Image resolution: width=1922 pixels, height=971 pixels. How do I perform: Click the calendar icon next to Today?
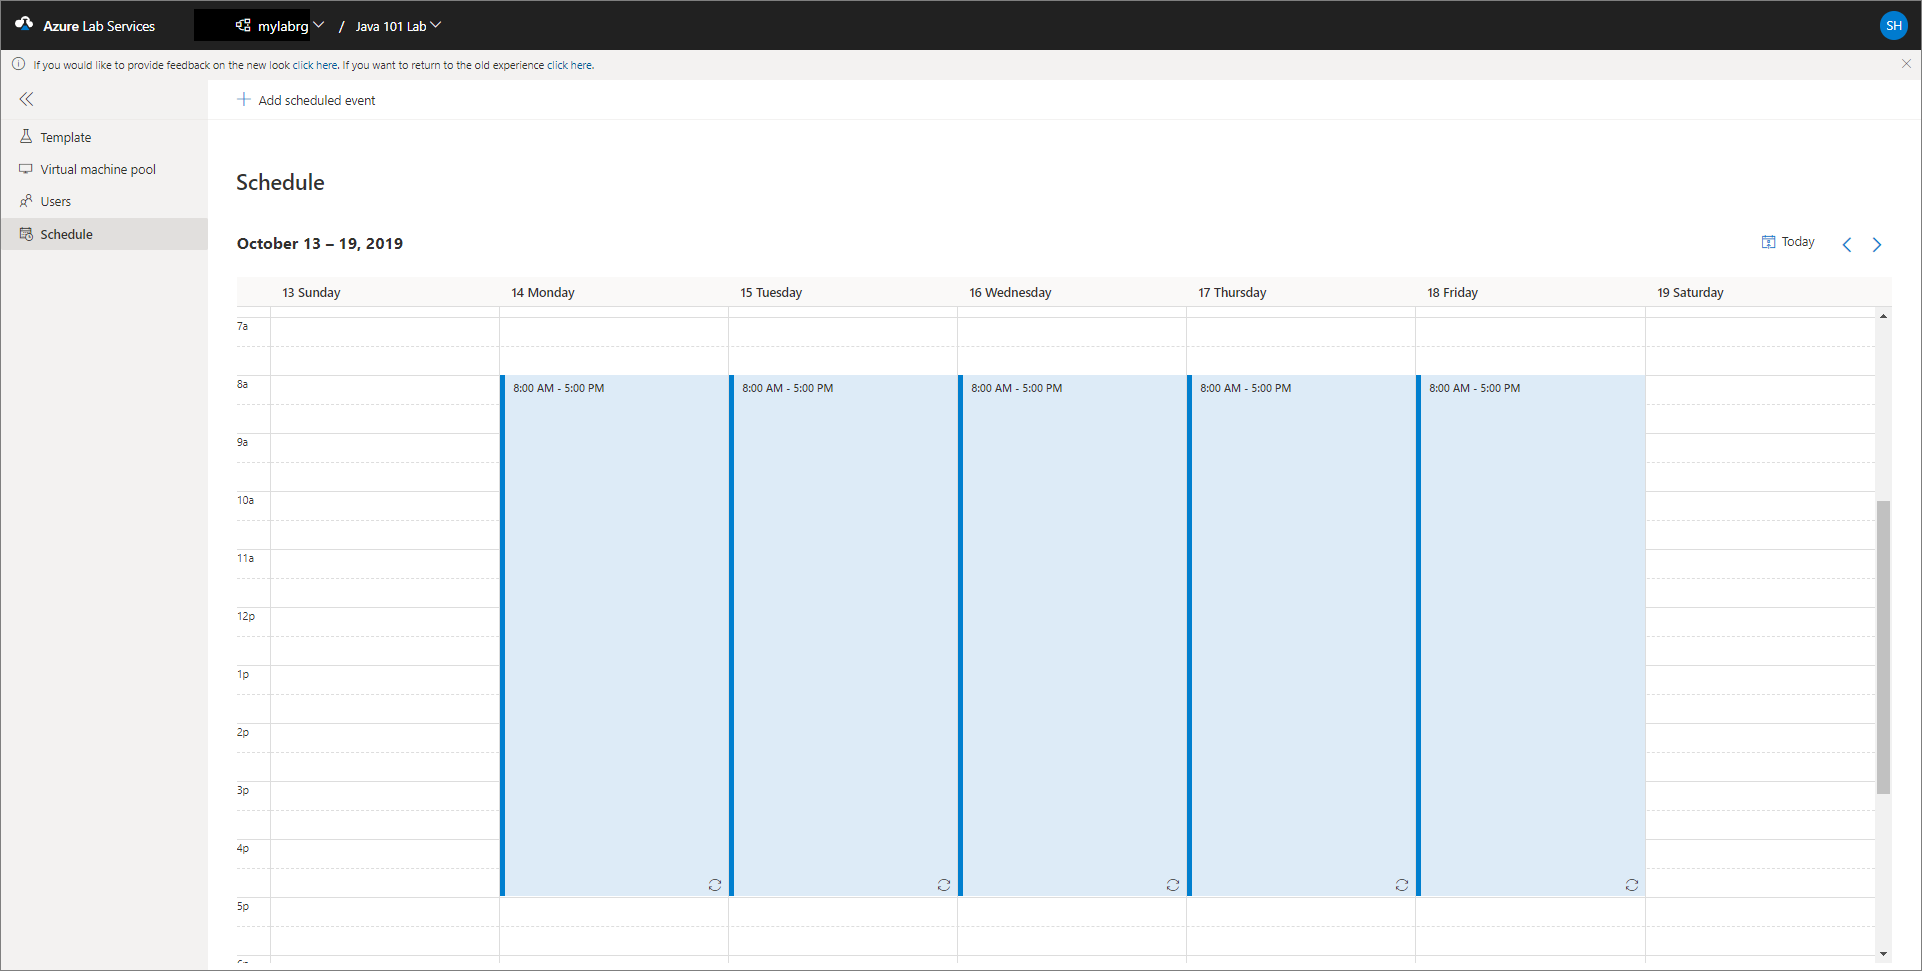(1767, 241)
